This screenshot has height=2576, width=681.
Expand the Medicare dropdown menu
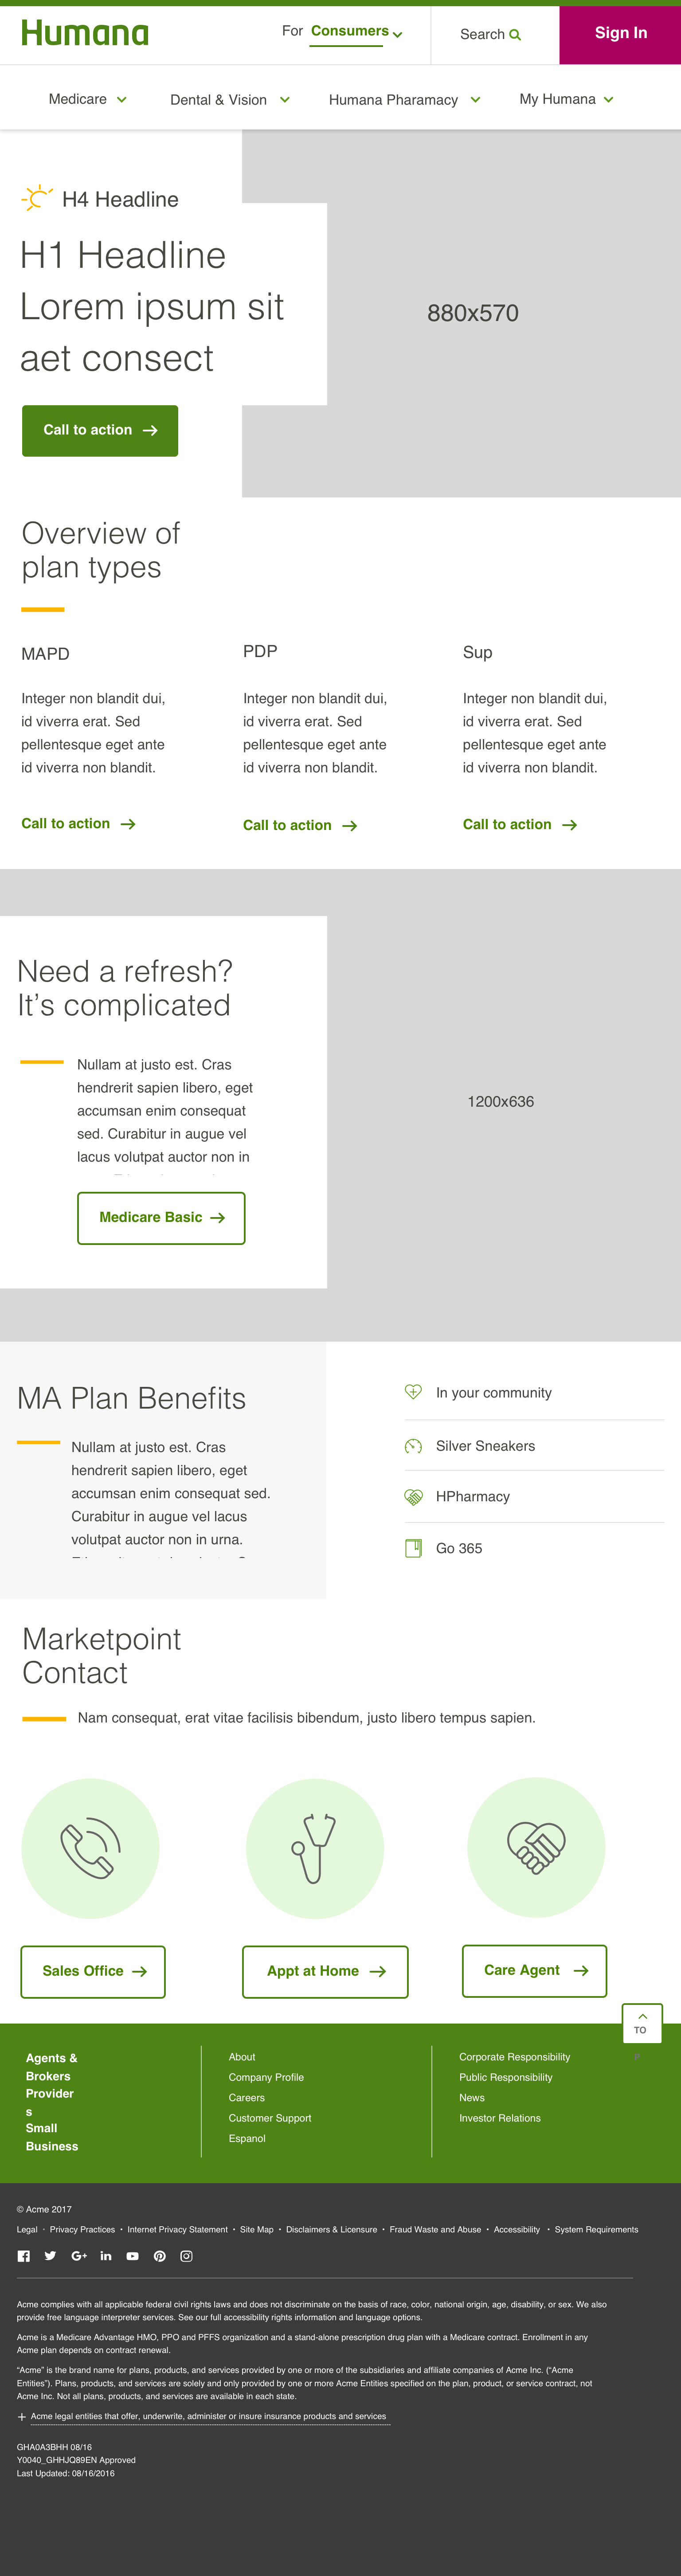[88, 99]
